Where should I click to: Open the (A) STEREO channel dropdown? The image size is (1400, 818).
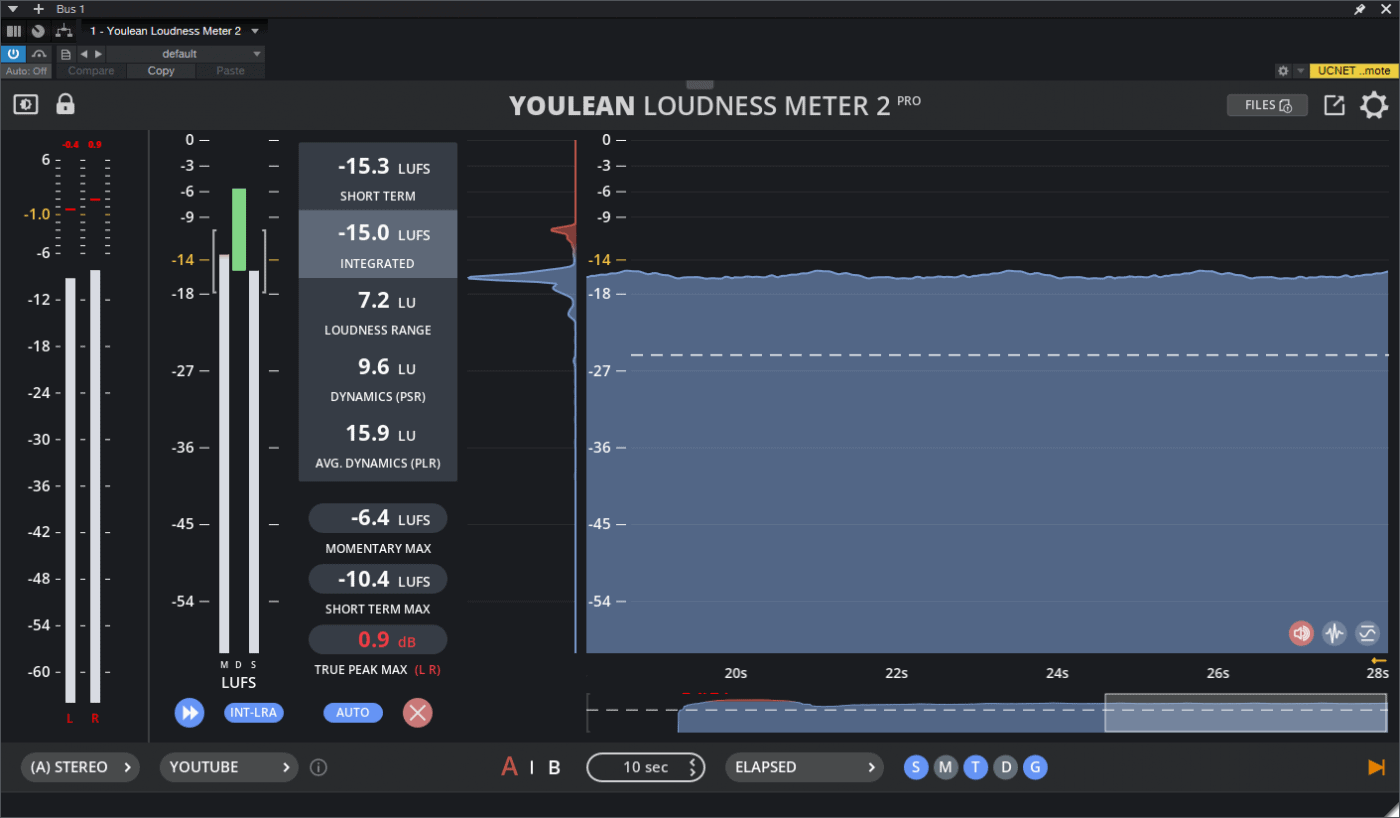(x=80, y=767)
